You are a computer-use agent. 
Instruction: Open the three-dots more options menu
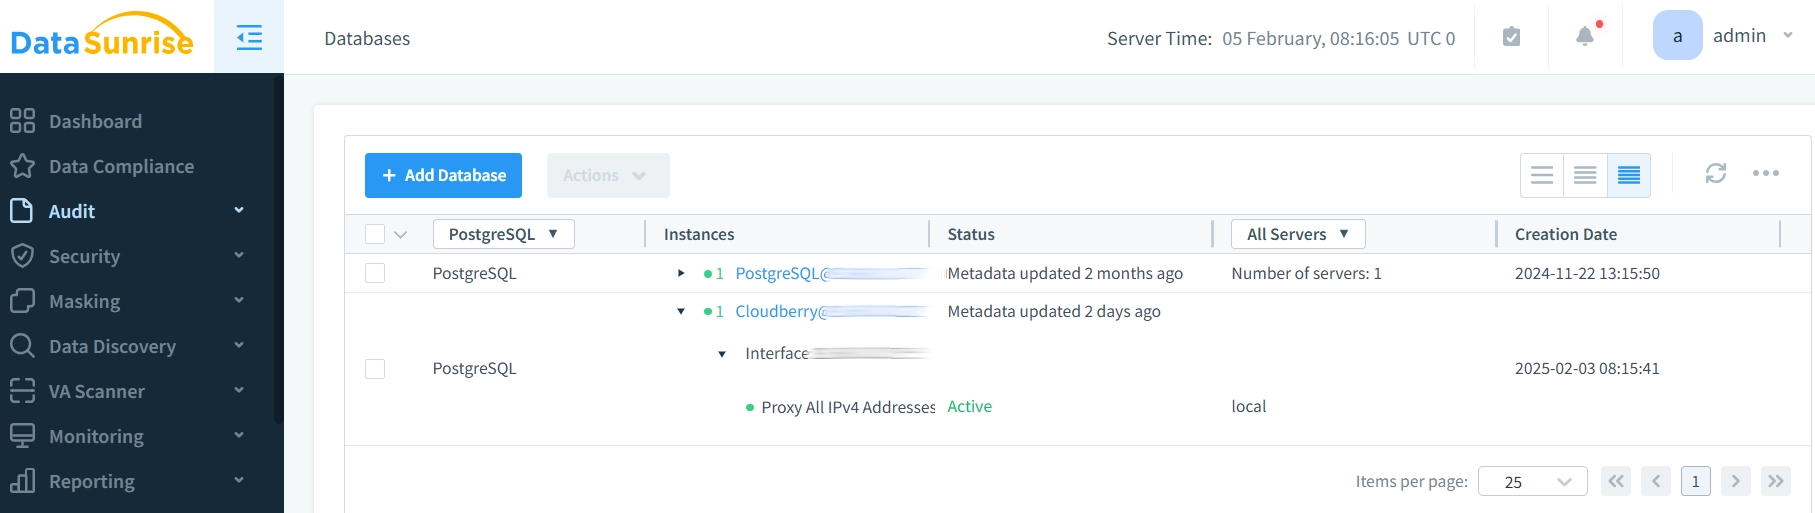(1765, 174)
